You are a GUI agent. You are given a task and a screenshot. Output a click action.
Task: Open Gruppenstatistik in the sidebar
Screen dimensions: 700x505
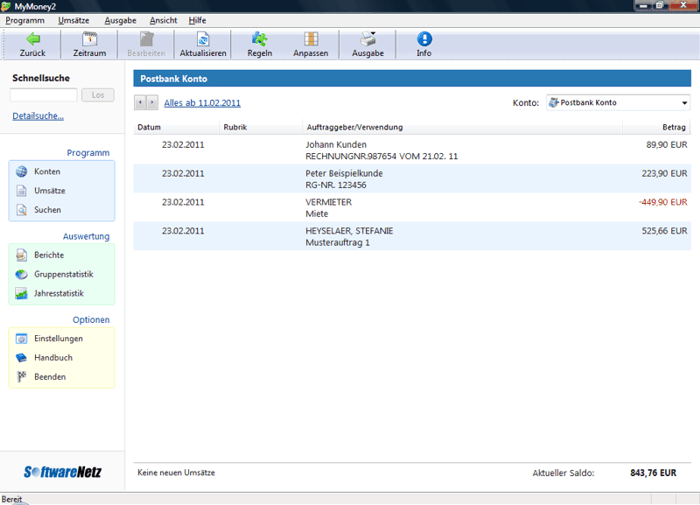pyautogui.click(x=63, y=274)
